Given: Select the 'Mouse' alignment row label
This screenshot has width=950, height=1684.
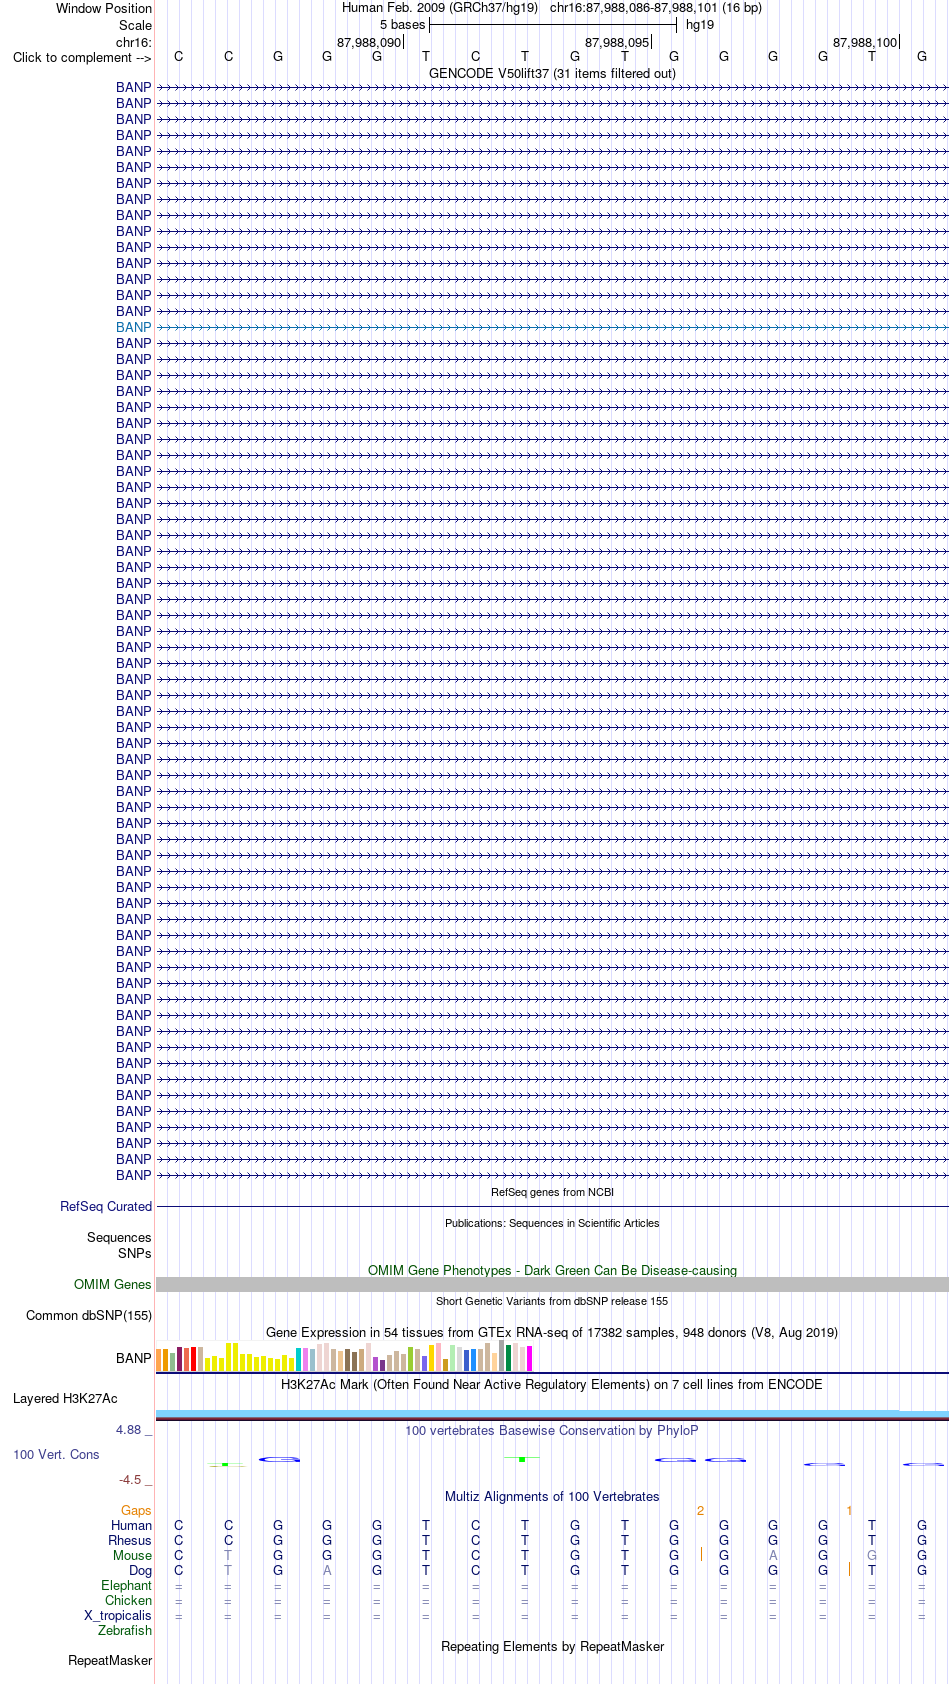Looking at the screenshot, I should point(132,1556).
